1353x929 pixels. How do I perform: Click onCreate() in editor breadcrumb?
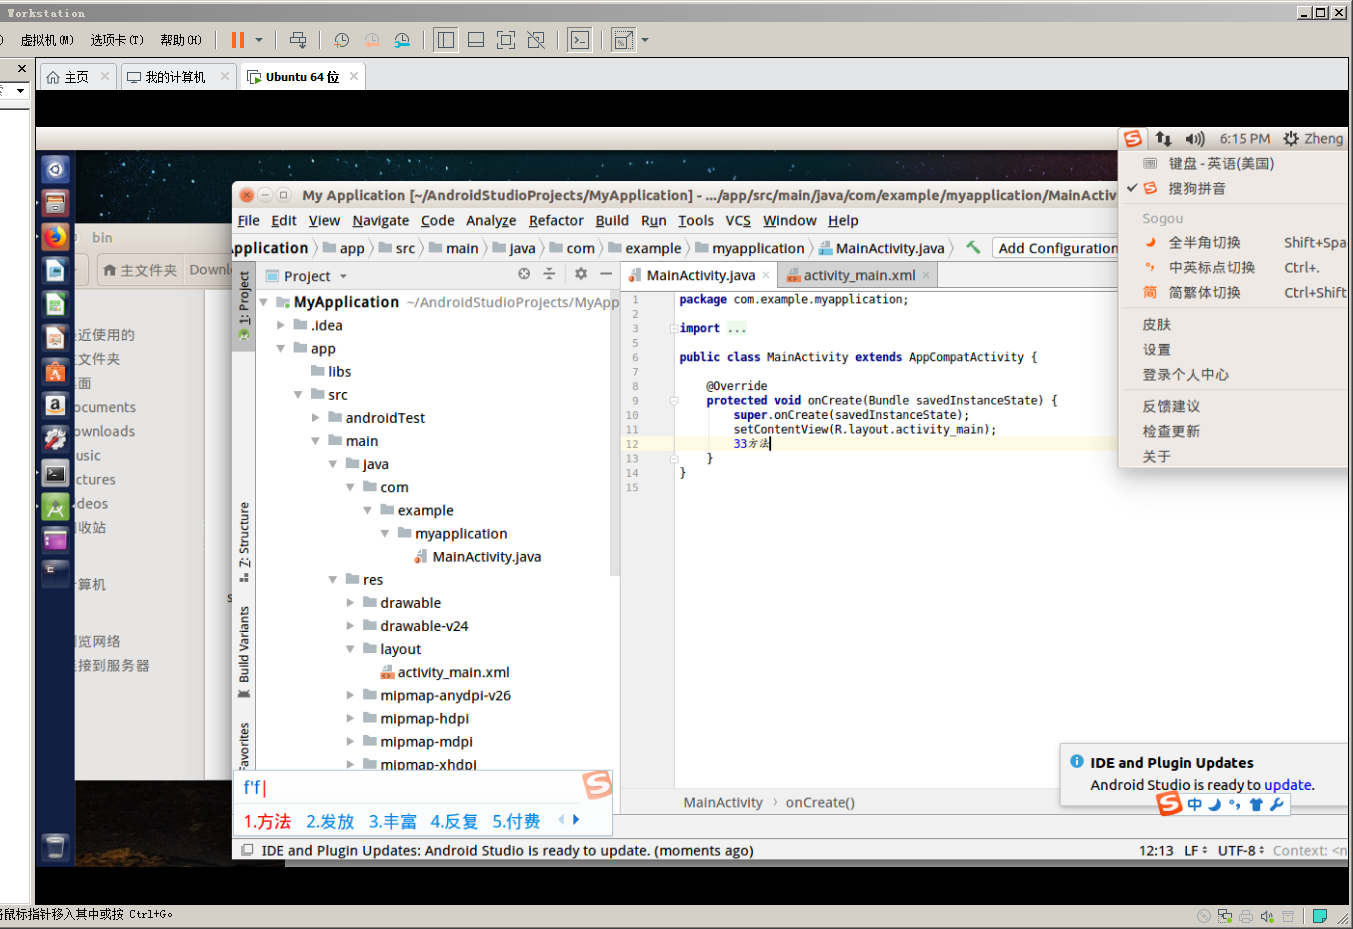(x=820, y=802)
